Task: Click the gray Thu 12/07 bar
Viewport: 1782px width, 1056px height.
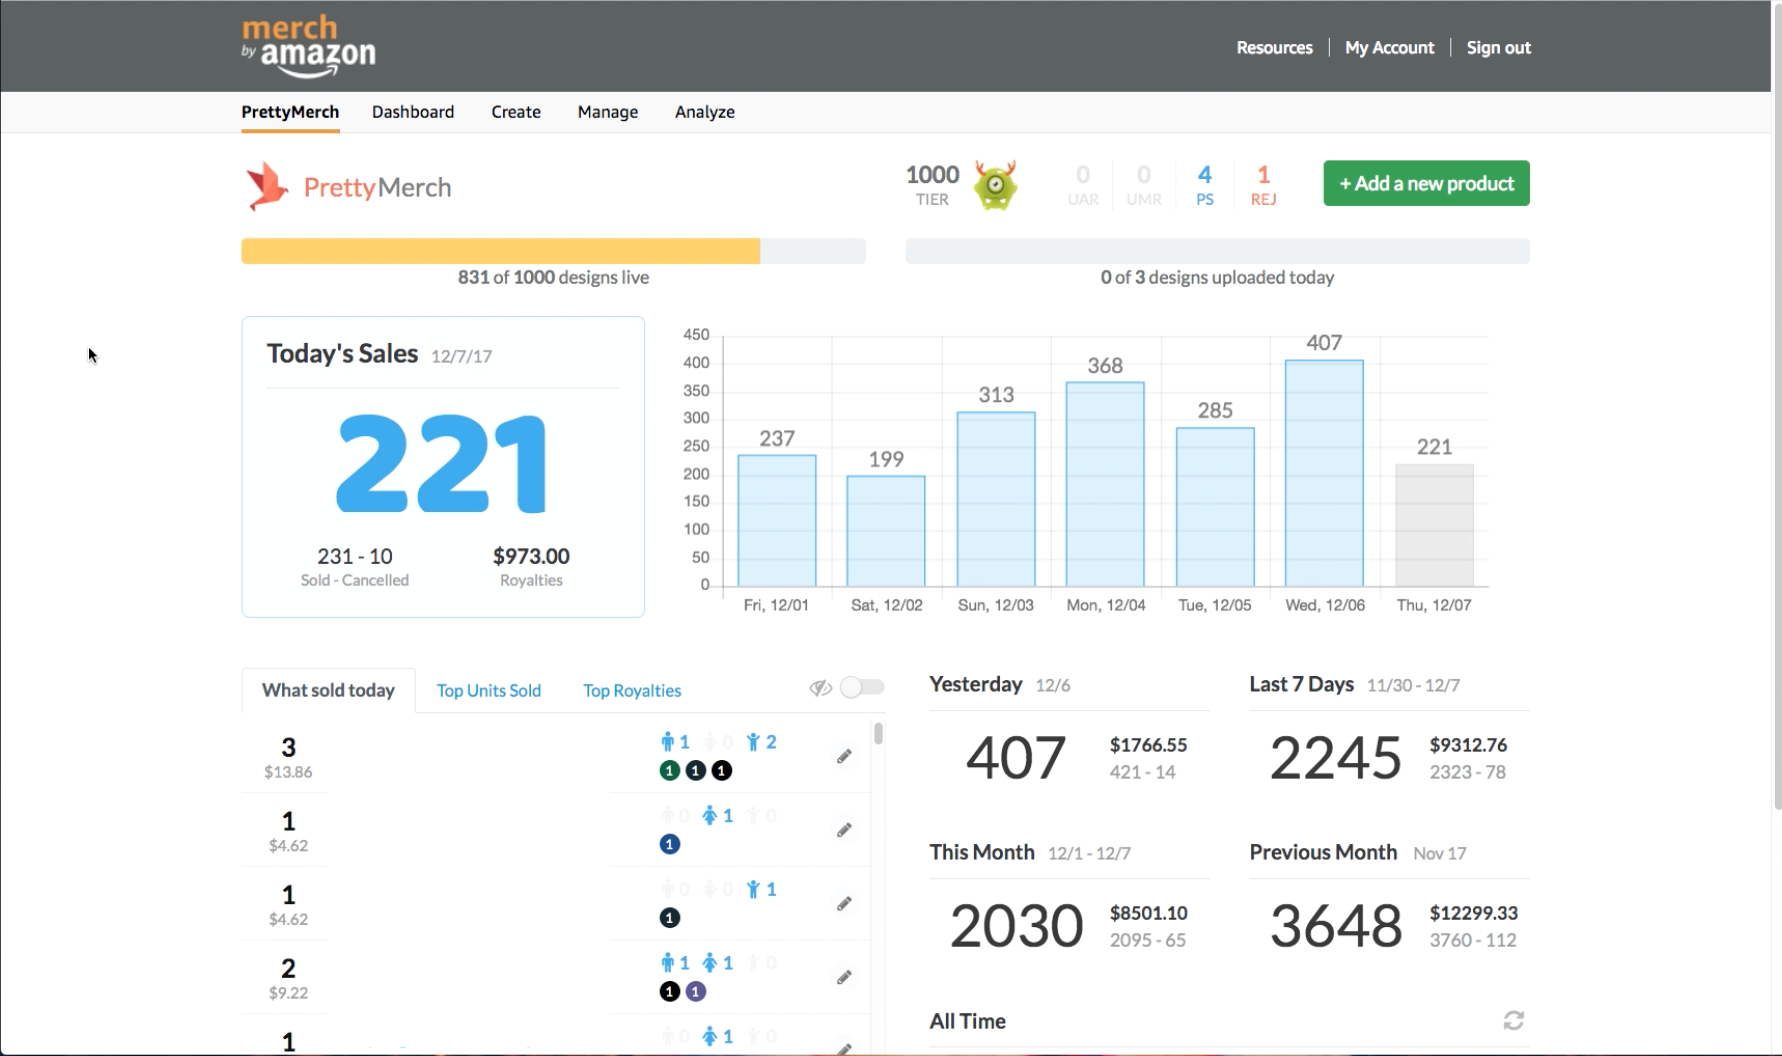Action: click(x=1434, y=525)
